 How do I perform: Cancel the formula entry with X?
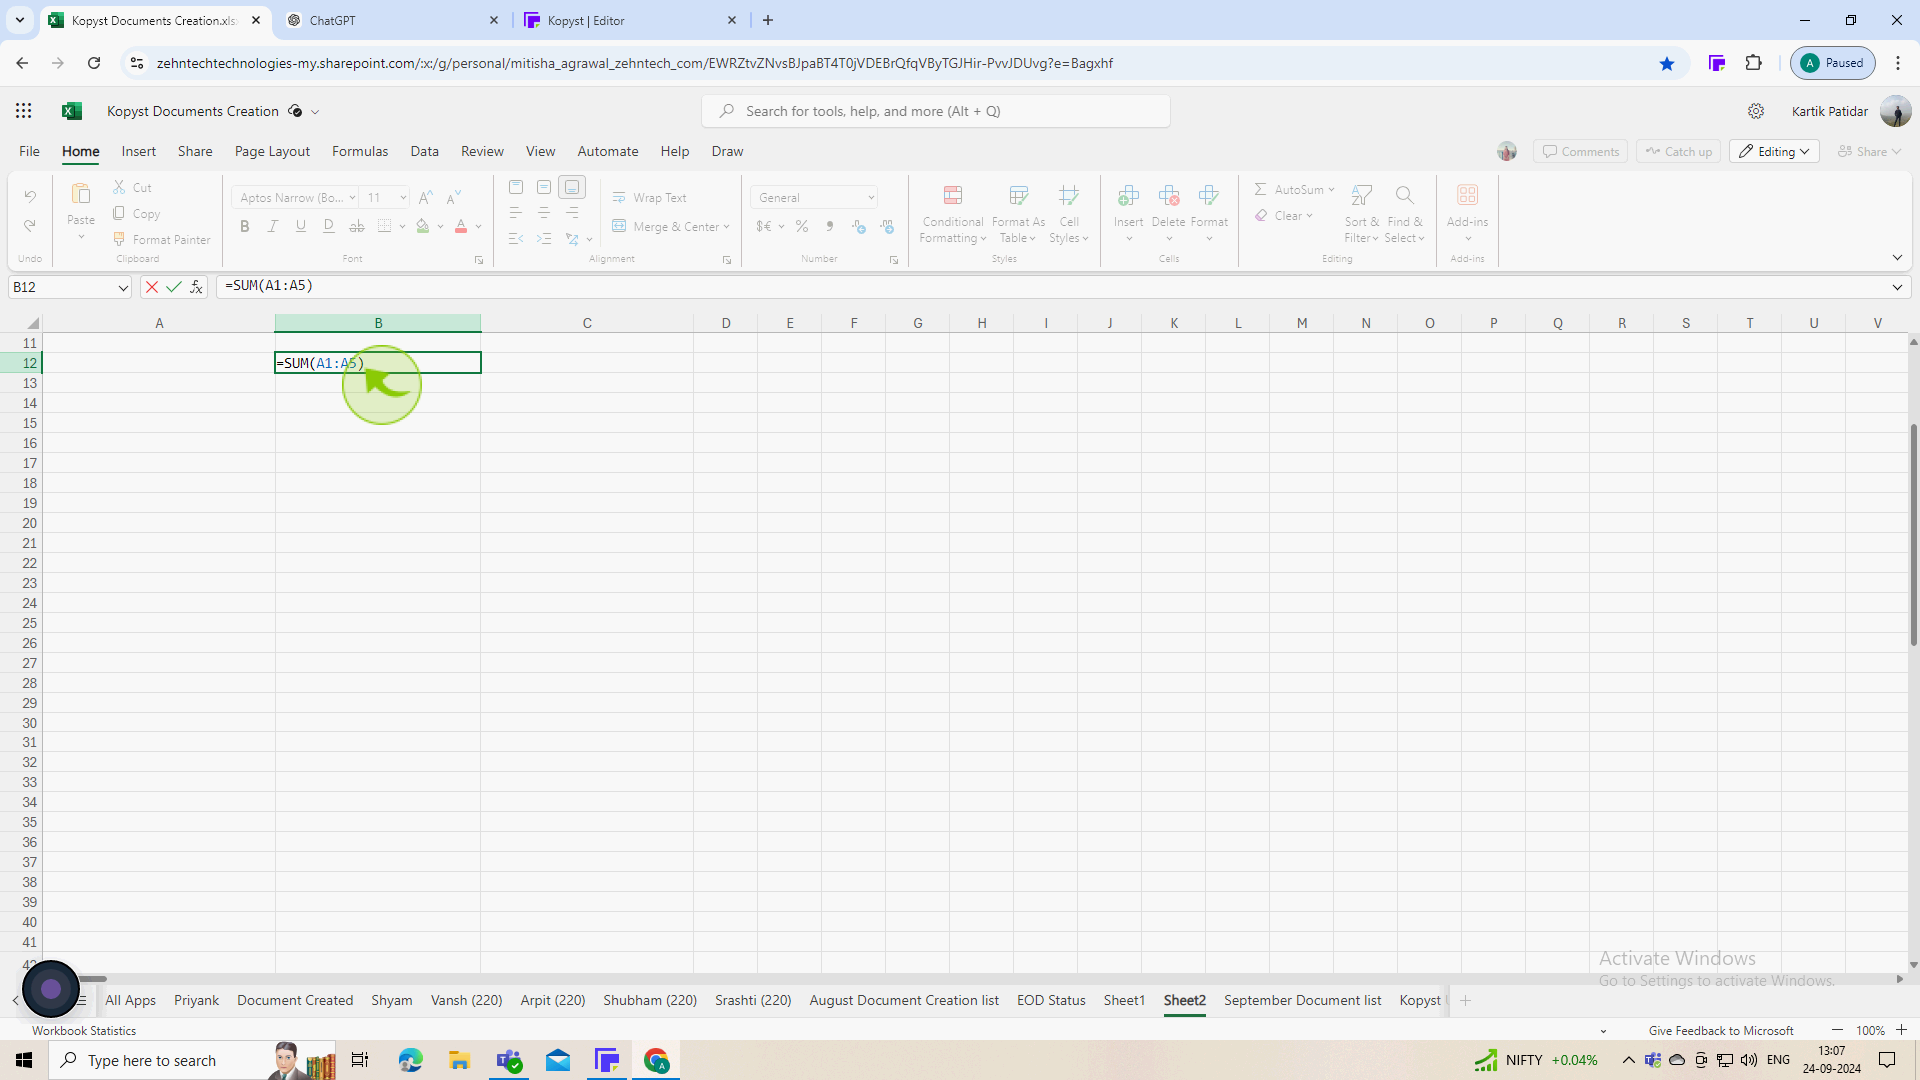click(x=151, y=287)
